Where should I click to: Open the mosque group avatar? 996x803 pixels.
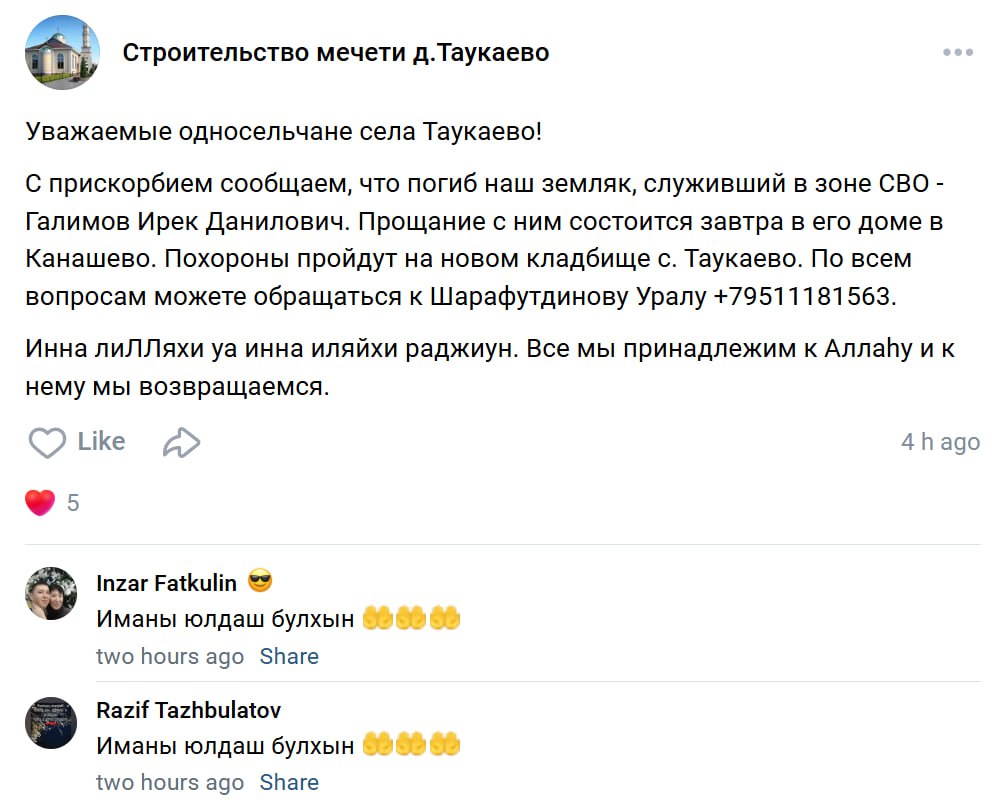[62, 53]
